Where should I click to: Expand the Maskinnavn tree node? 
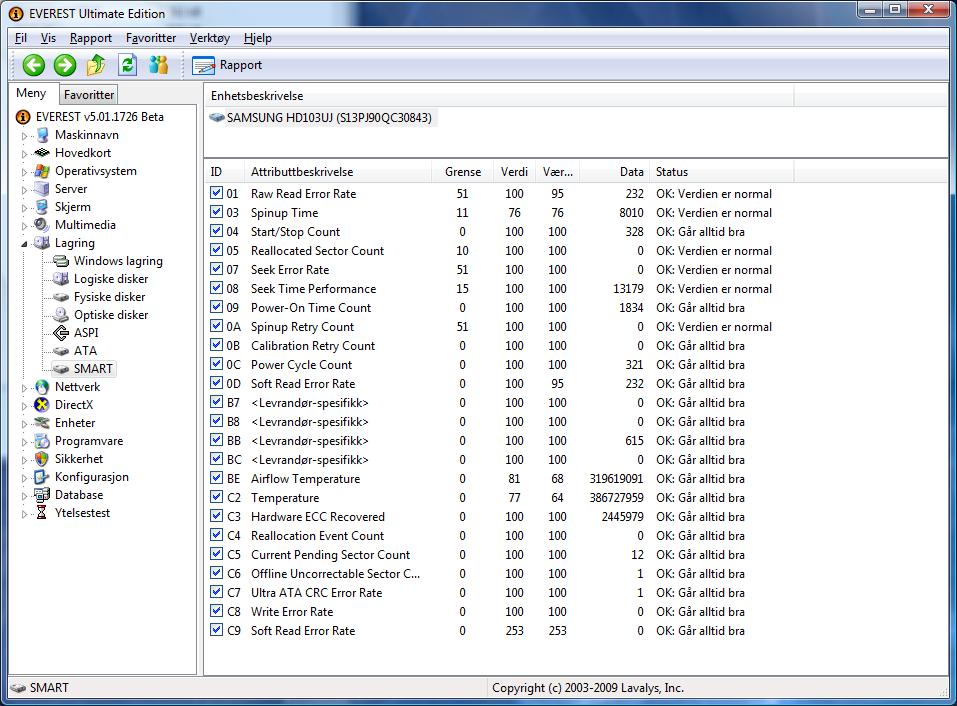point(24,136)
